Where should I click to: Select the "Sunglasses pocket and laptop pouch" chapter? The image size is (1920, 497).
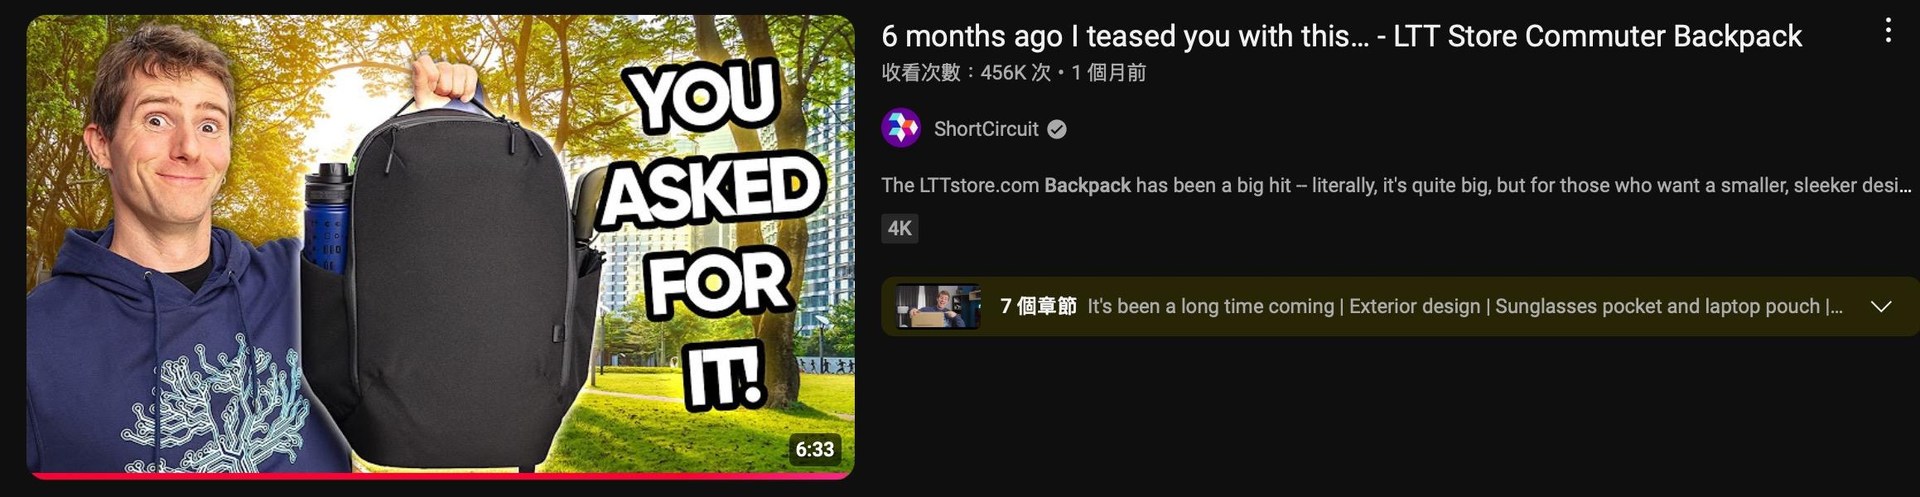pos(1657,306)
